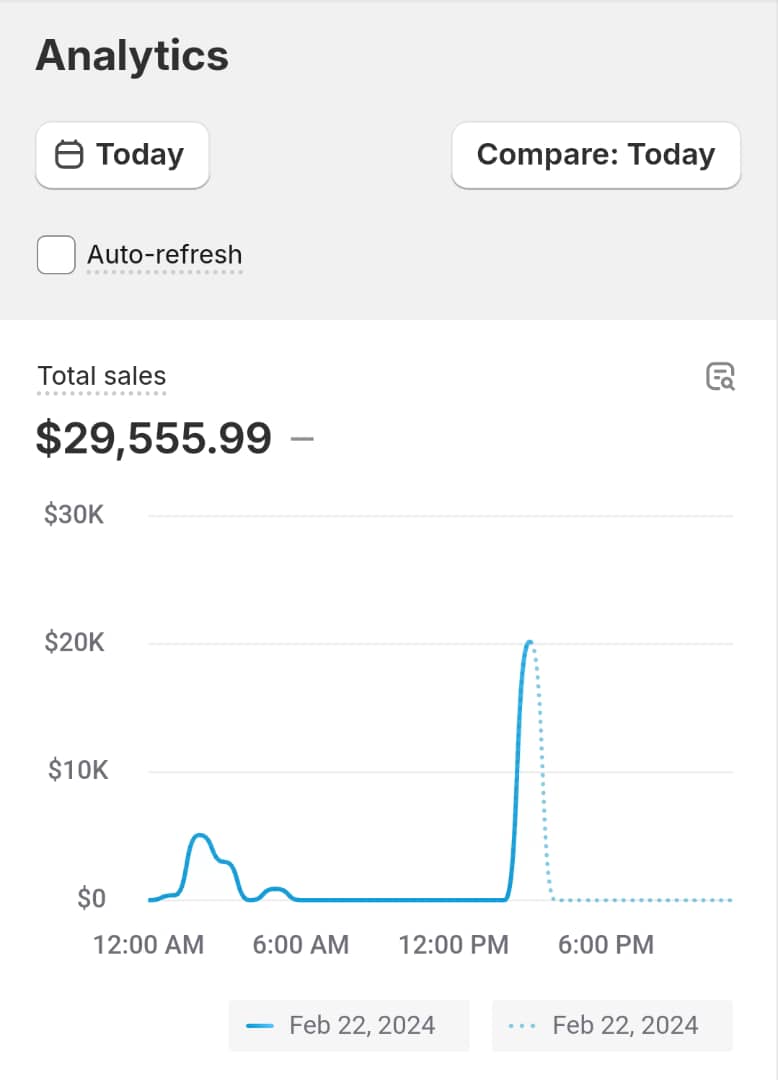Click the calendar icon beside Today
Screen dimensions: 778x1080
(x=69, y=155)
